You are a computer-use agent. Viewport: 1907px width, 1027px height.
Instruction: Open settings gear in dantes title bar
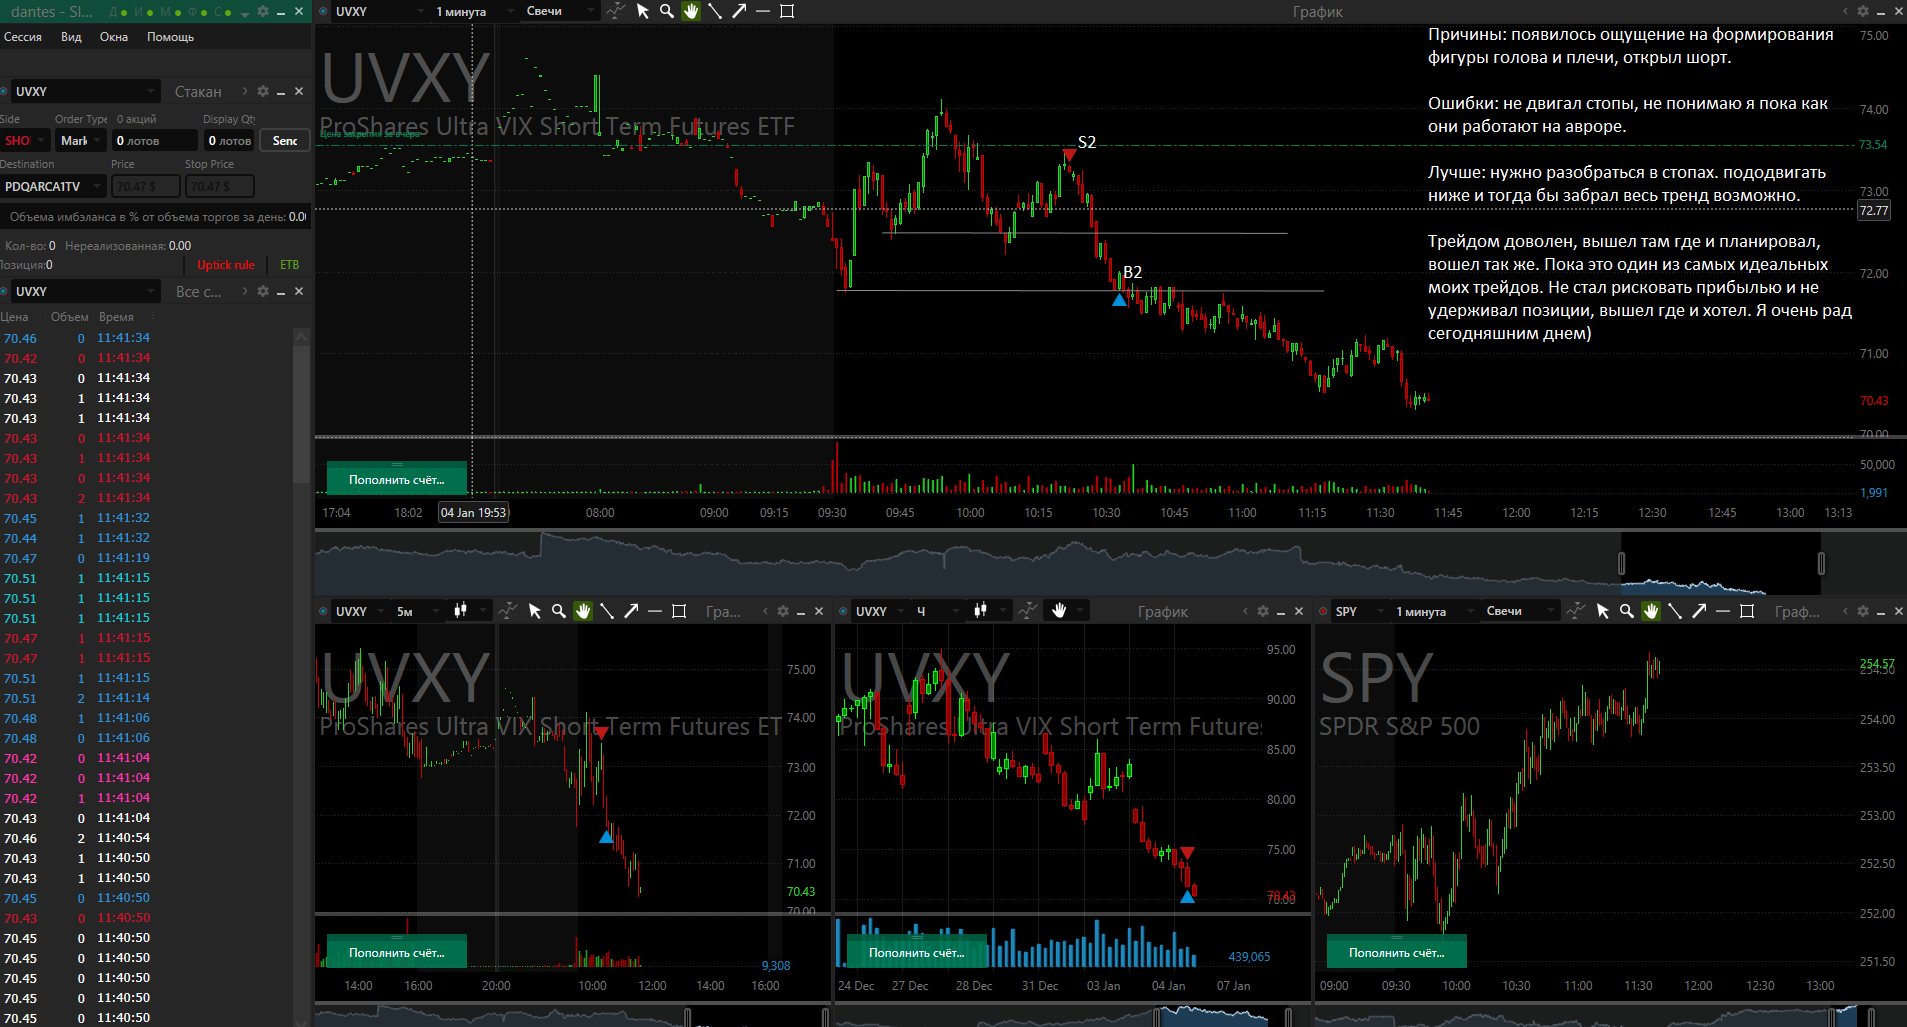(x=263, y=11)
